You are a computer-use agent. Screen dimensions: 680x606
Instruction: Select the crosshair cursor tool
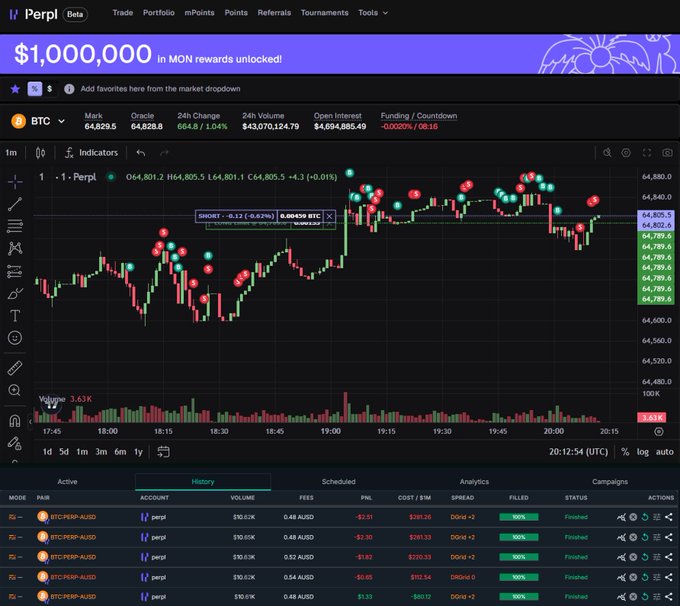point(15,182)
